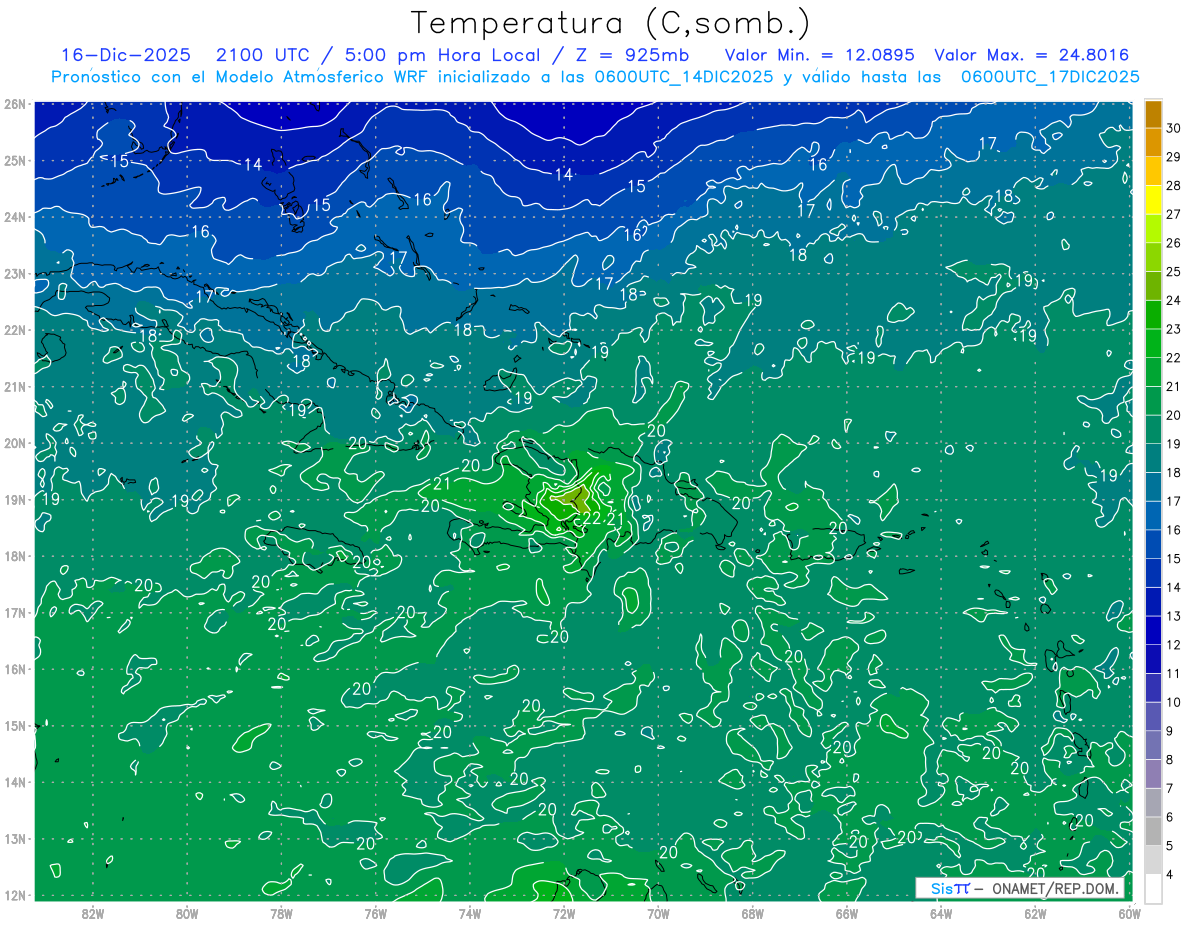Click the '80W' longitude label
Screen dimensions: 1200x927
(187, 913)
